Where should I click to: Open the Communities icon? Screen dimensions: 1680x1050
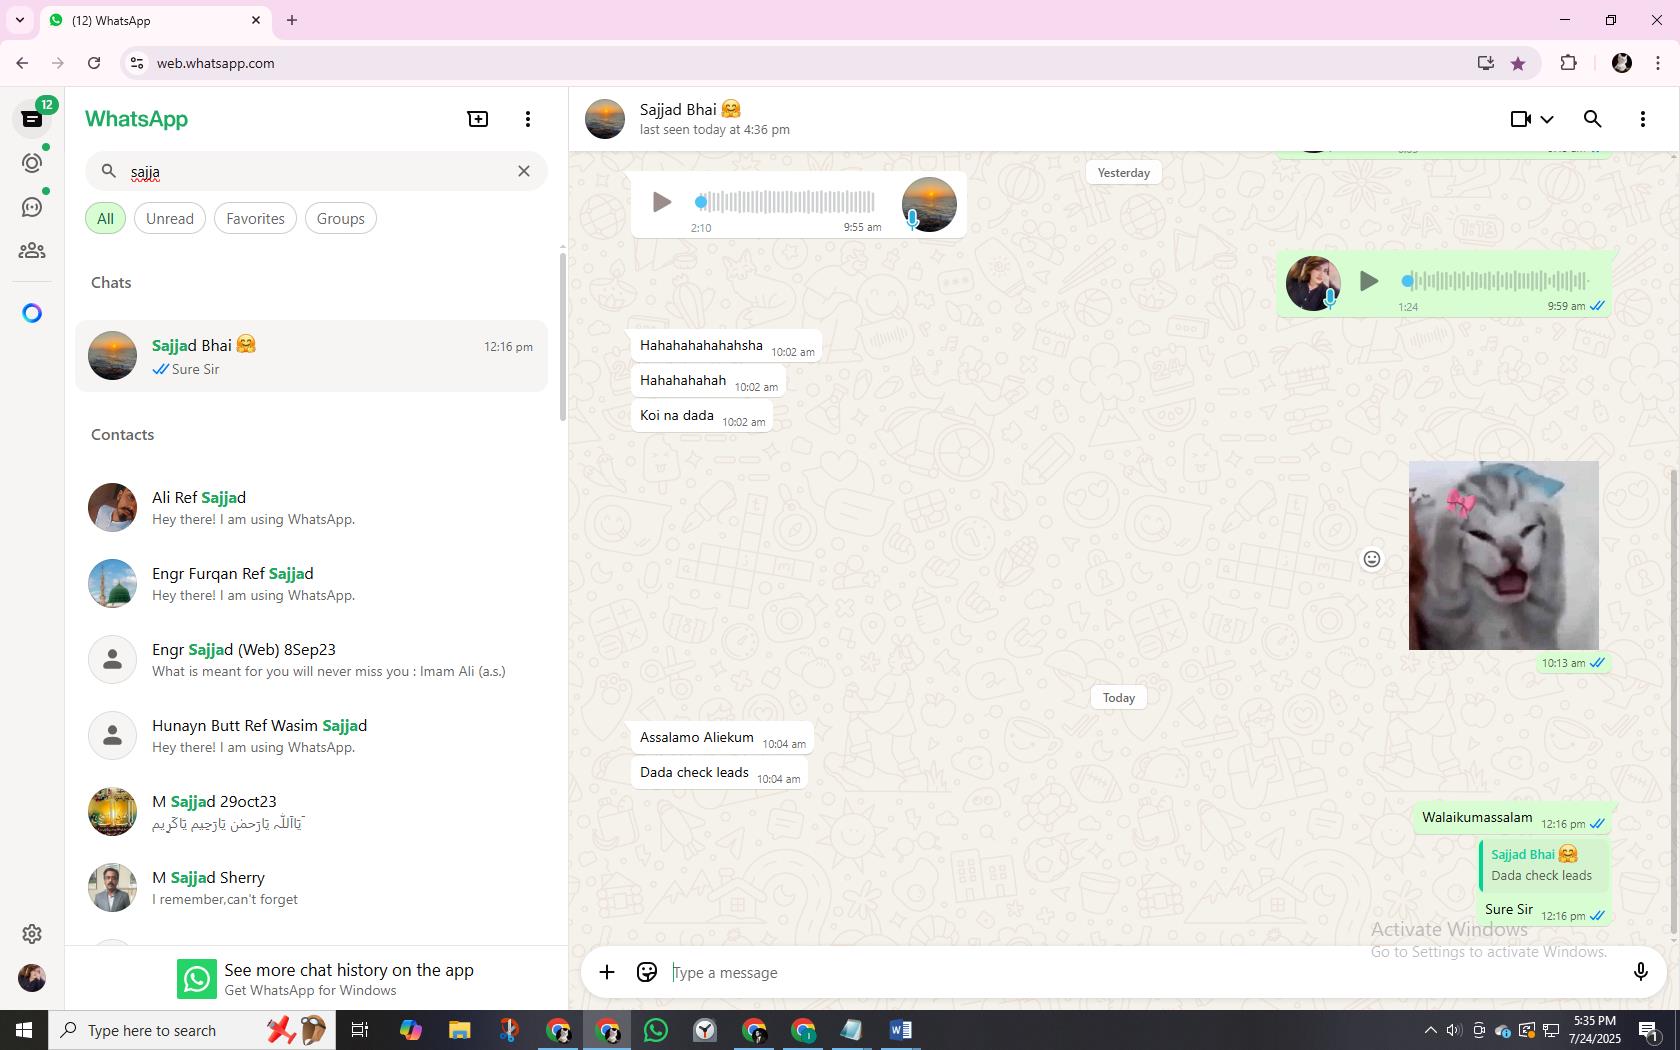point(32,251)
